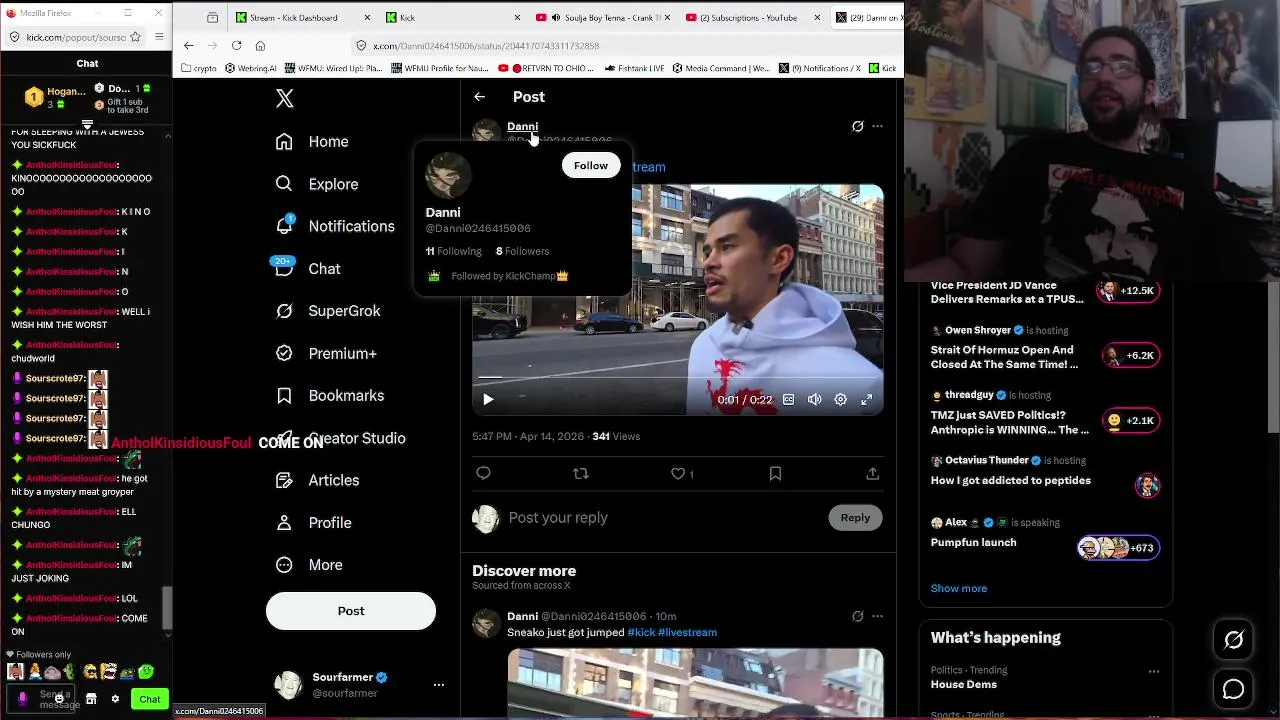This screenshot has height=720, width=1280.
Task: Open the three-dot menu on main post
Action: point(877,126)
